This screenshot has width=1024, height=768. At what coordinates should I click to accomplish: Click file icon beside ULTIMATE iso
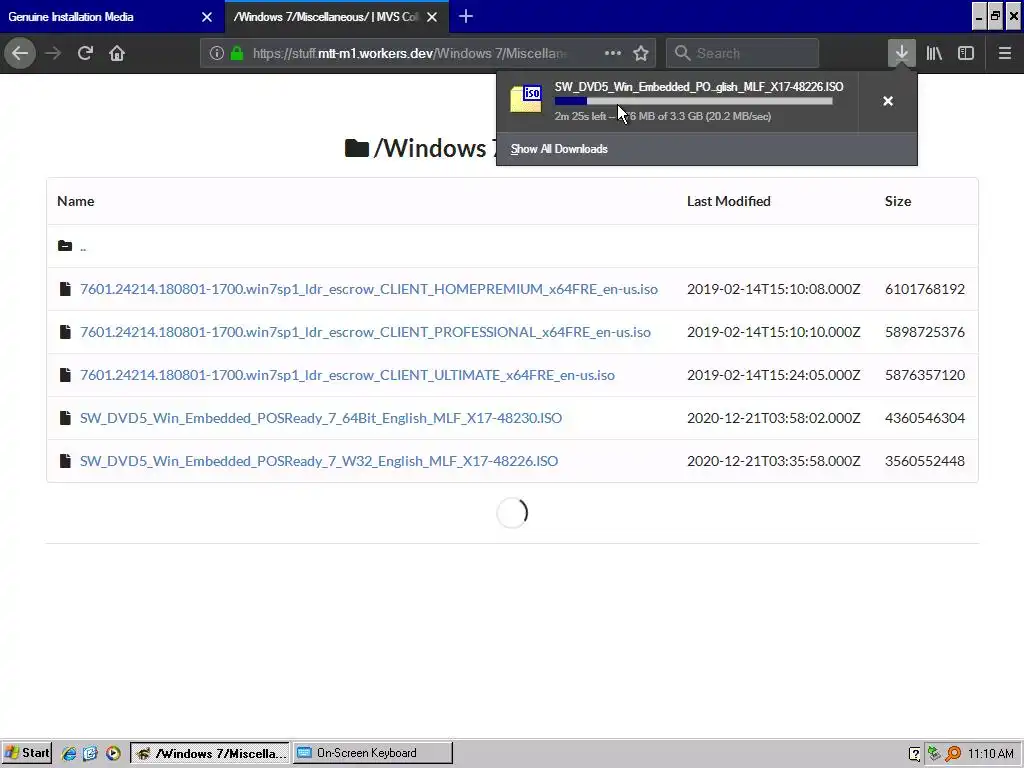pos(65,375)
